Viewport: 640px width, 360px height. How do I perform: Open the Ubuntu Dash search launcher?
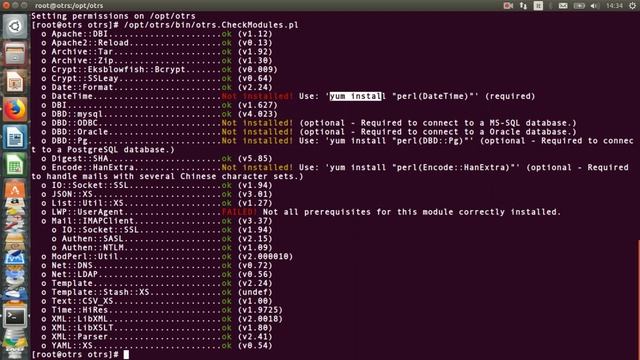pos(15,27)
